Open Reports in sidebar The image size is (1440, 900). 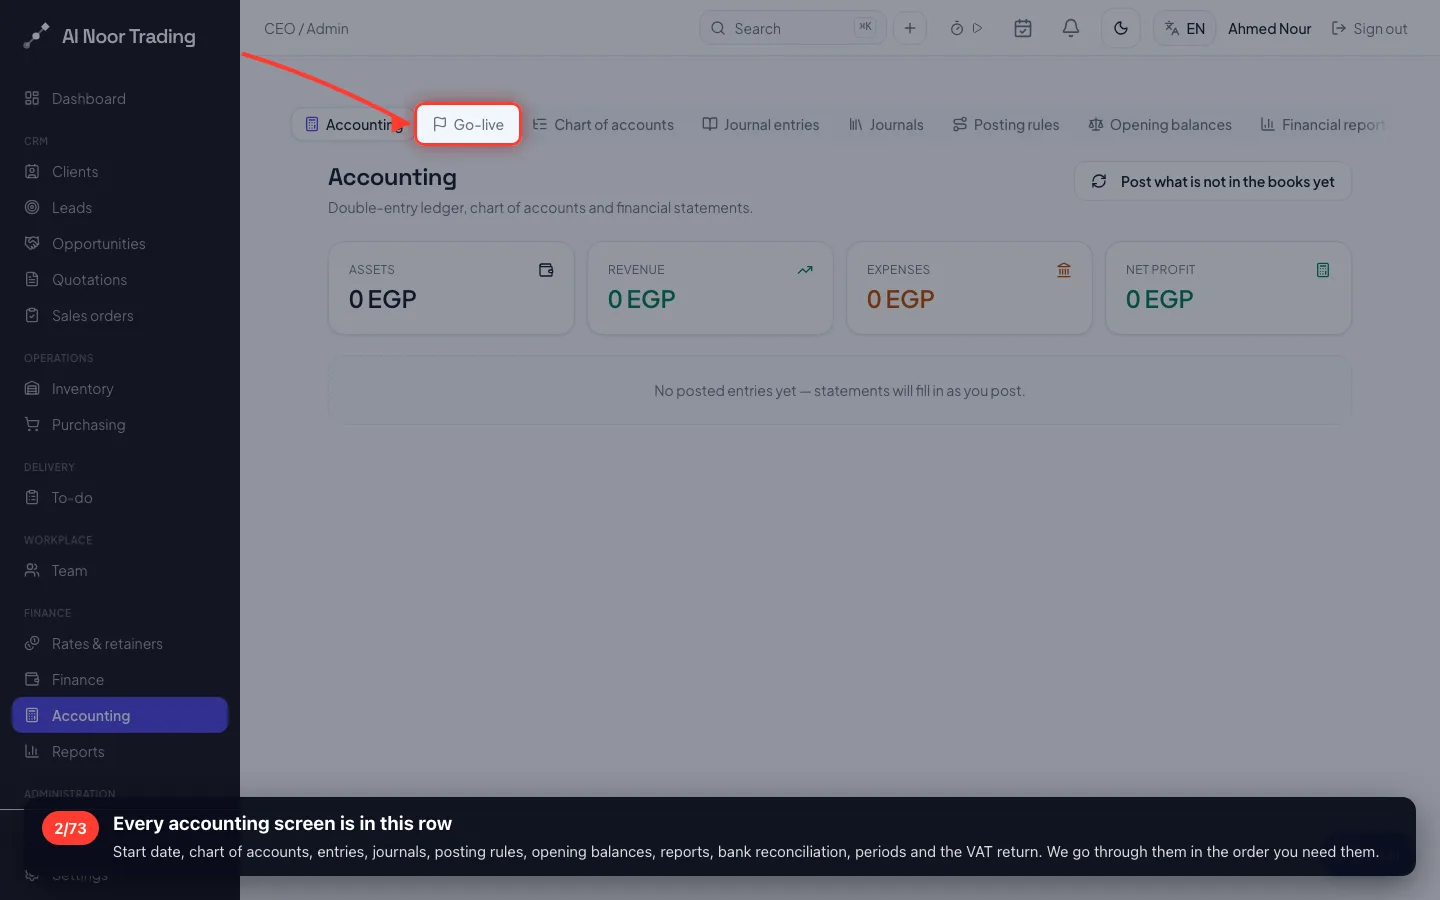120,751
